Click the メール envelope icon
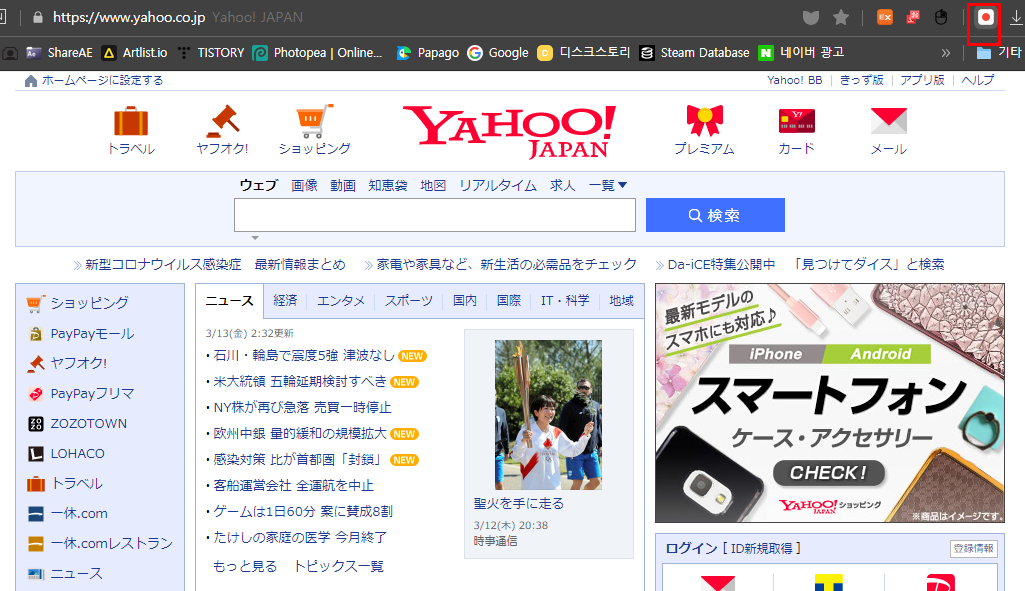This screenshot has width=1025, height=591. (889, 121)
